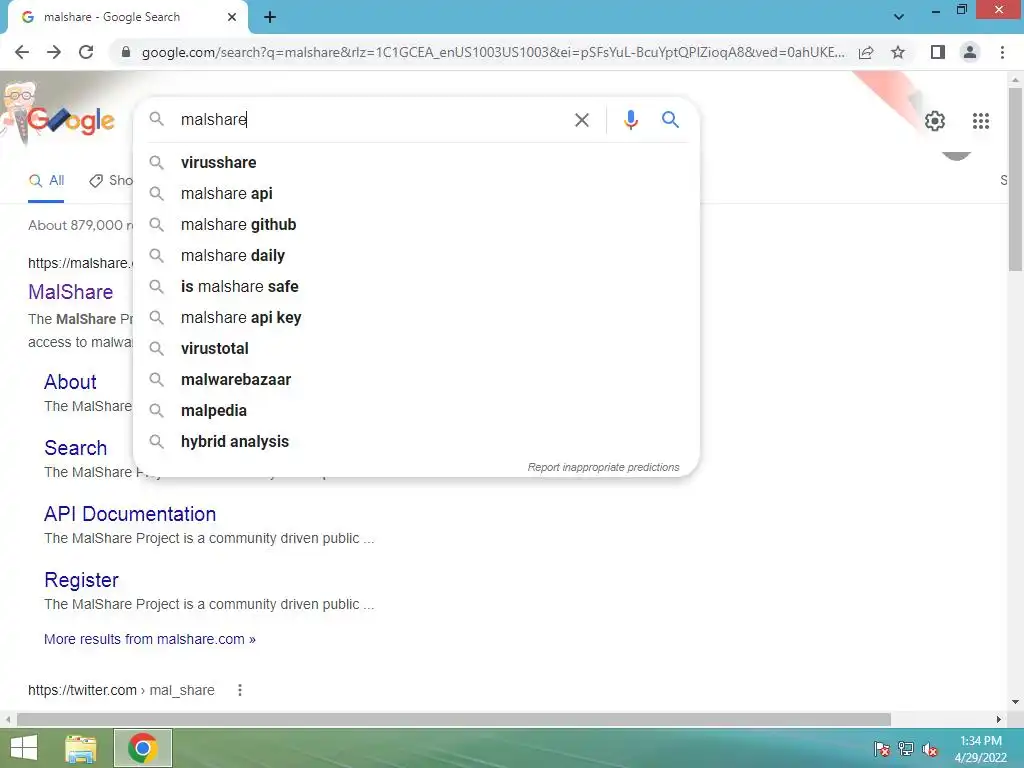View site information via the padlock icon
Image resolution: width=1024 pixels, height=768 pixels.
click(126, 52)
